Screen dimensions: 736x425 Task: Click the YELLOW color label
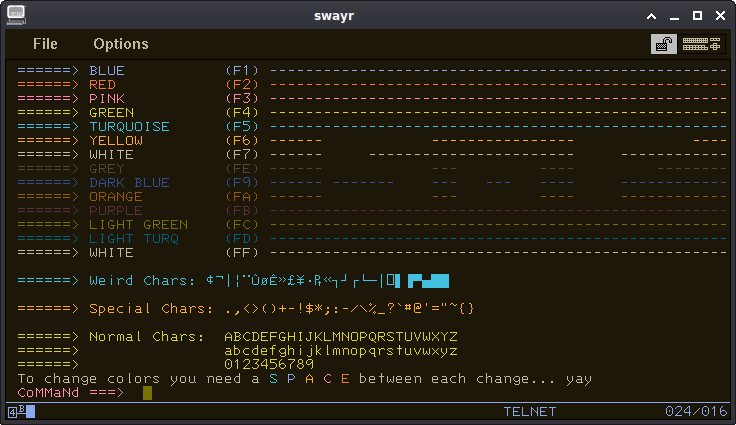pyautogui.click(x=116, y=140)
